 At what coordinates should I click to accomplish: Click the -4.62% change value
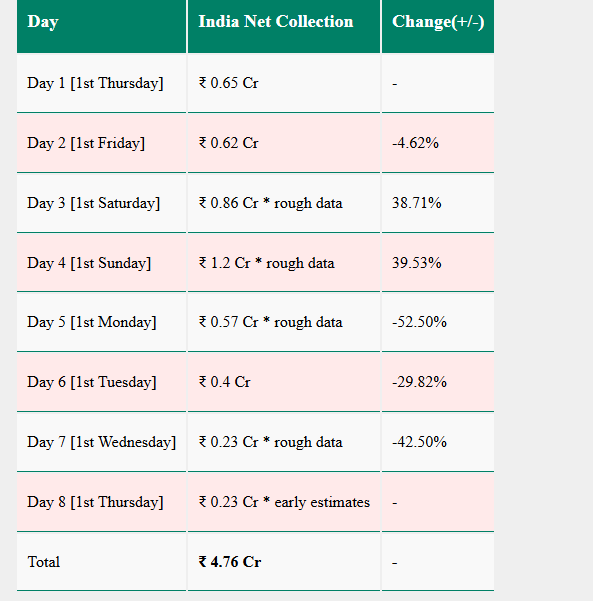(415, 143)
